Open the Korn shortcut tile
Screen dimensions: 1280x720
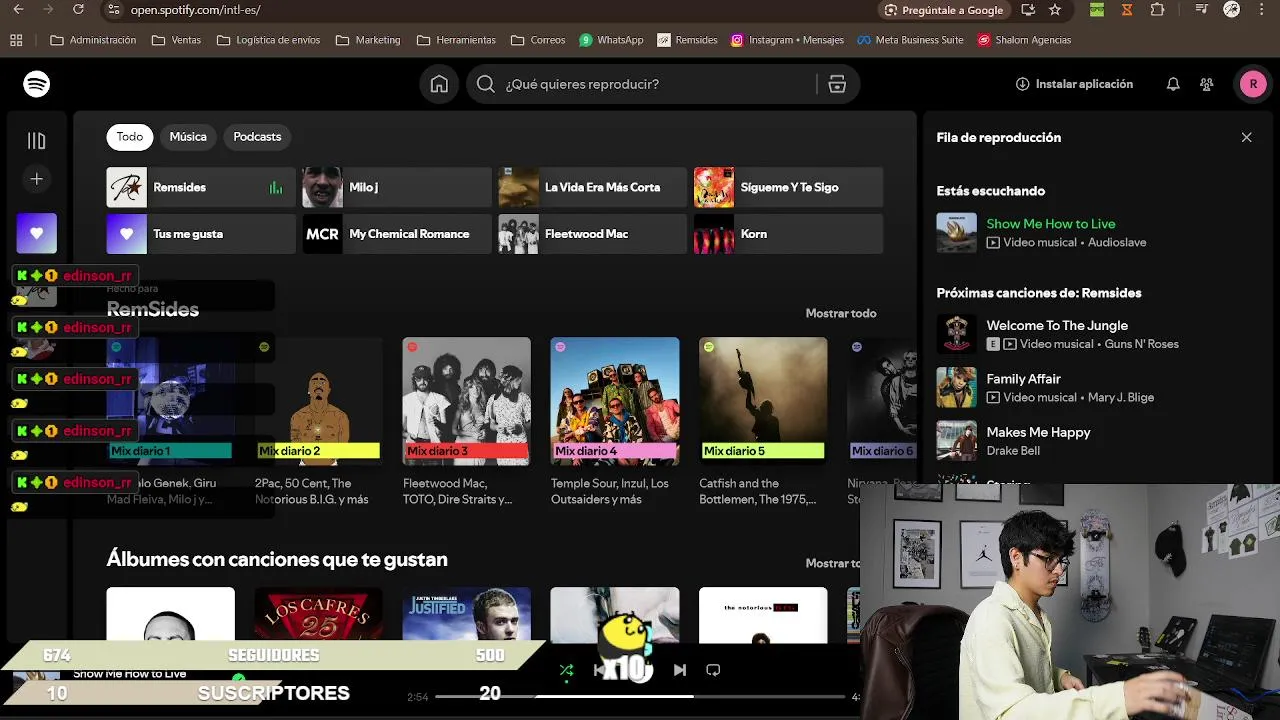point(789,234)
